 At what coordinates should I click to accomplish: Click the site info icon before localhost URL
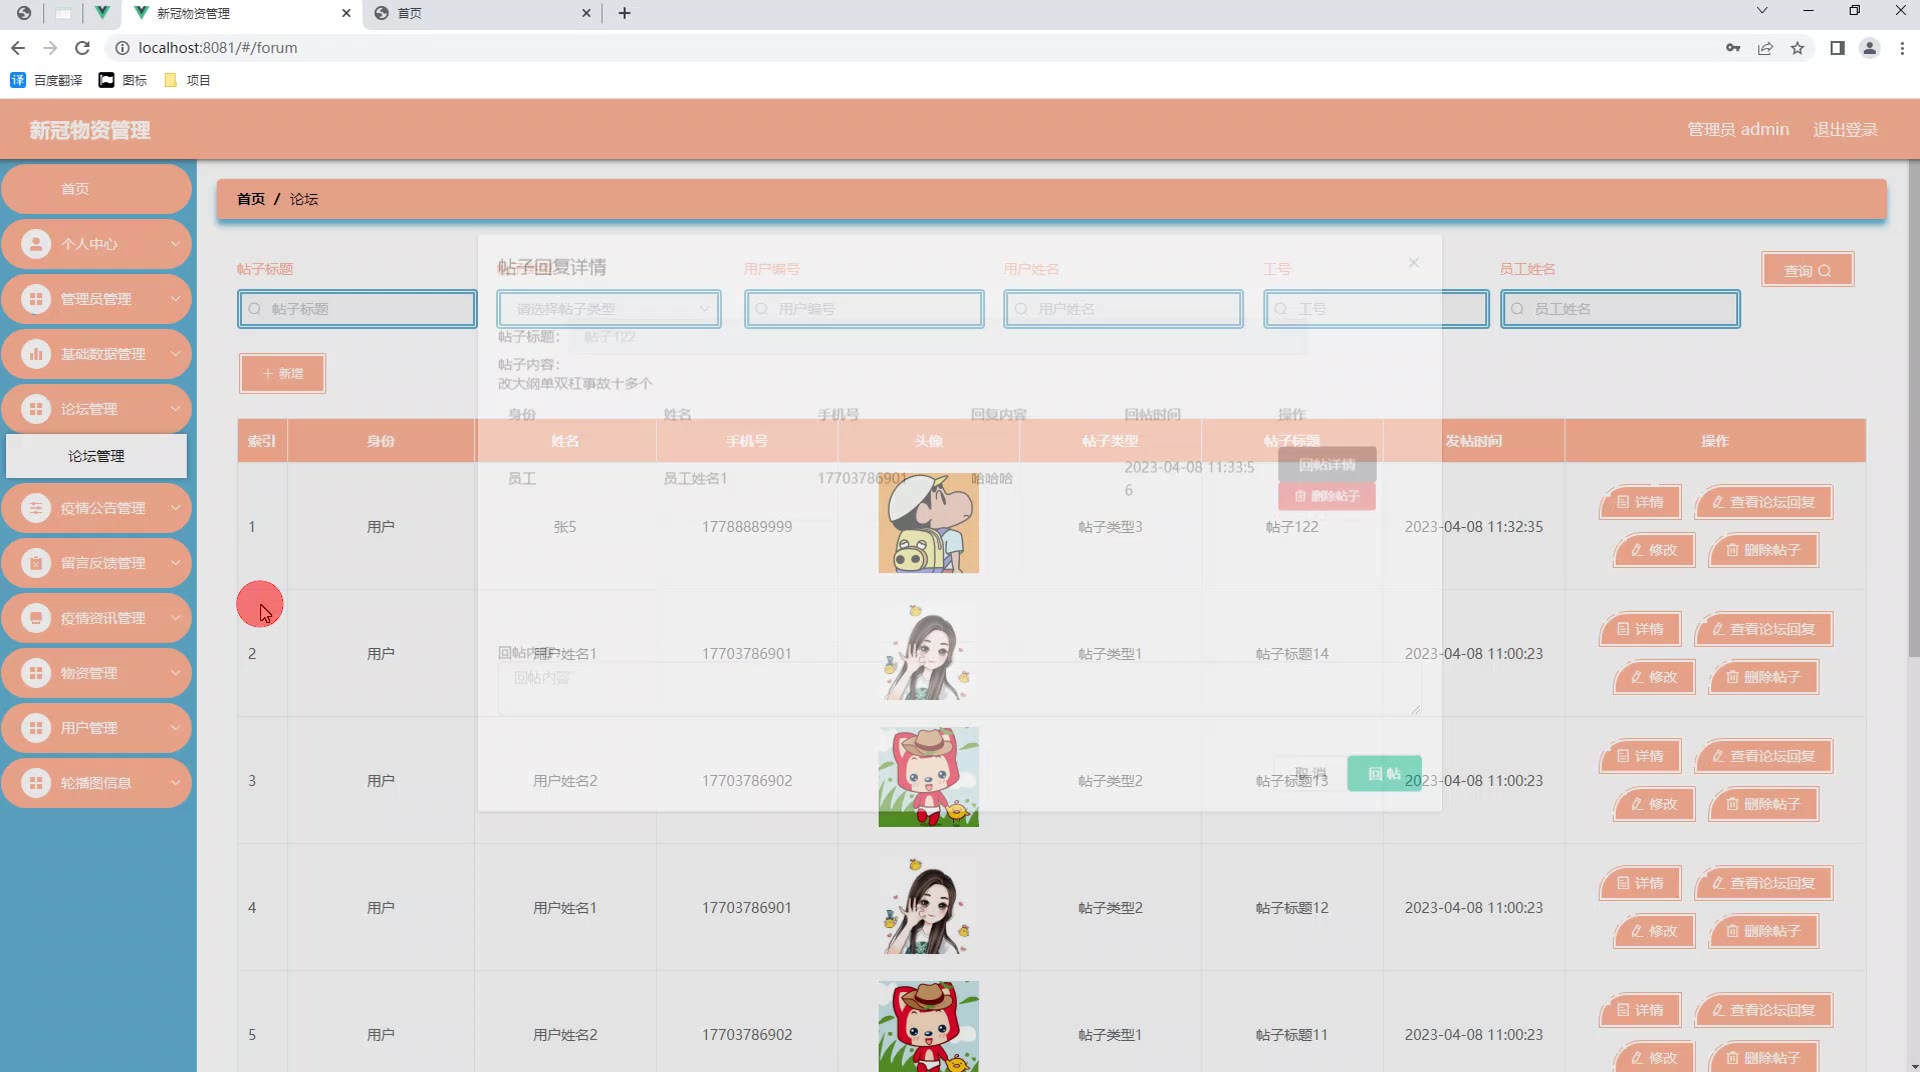[122, 48]
